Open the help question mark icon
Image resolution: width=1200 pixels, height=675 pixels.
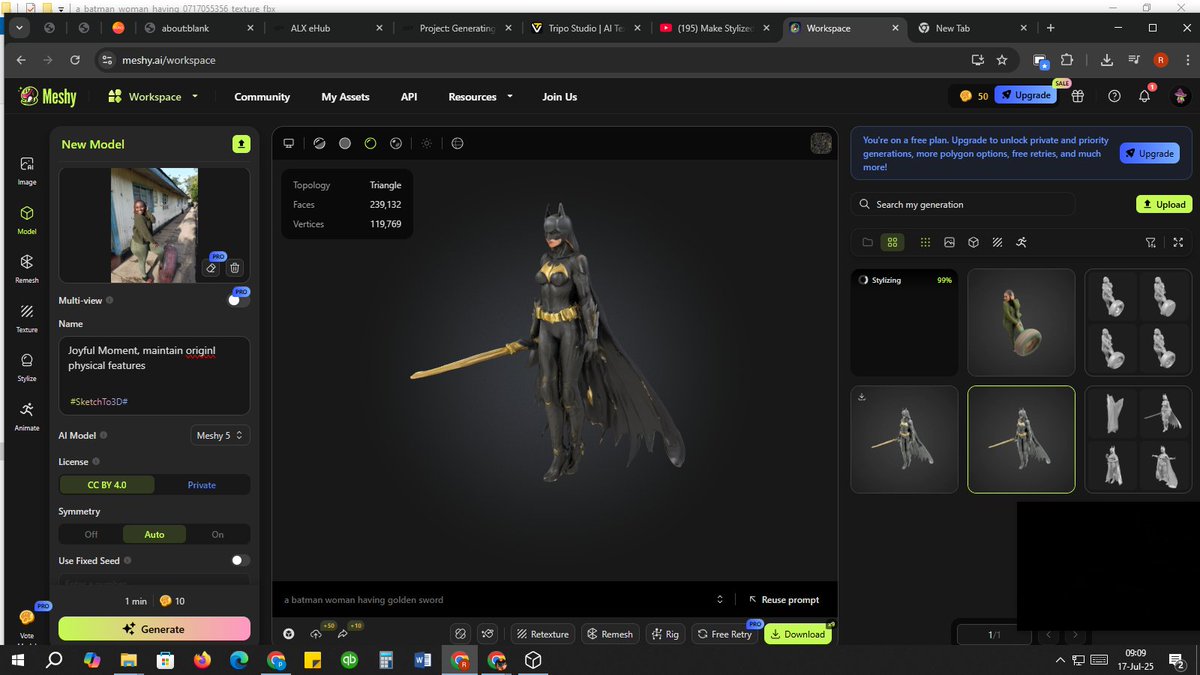(x=1114, y=96)
